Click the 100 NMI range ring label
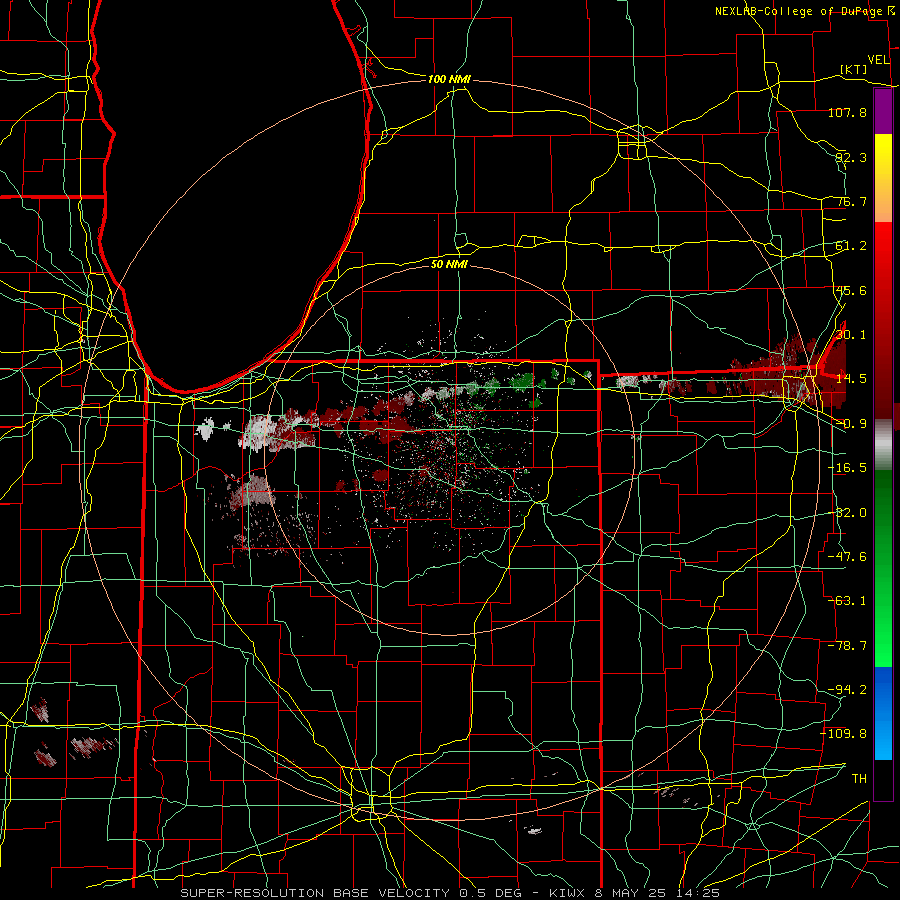Screen dimensions: 900x900 449,79
